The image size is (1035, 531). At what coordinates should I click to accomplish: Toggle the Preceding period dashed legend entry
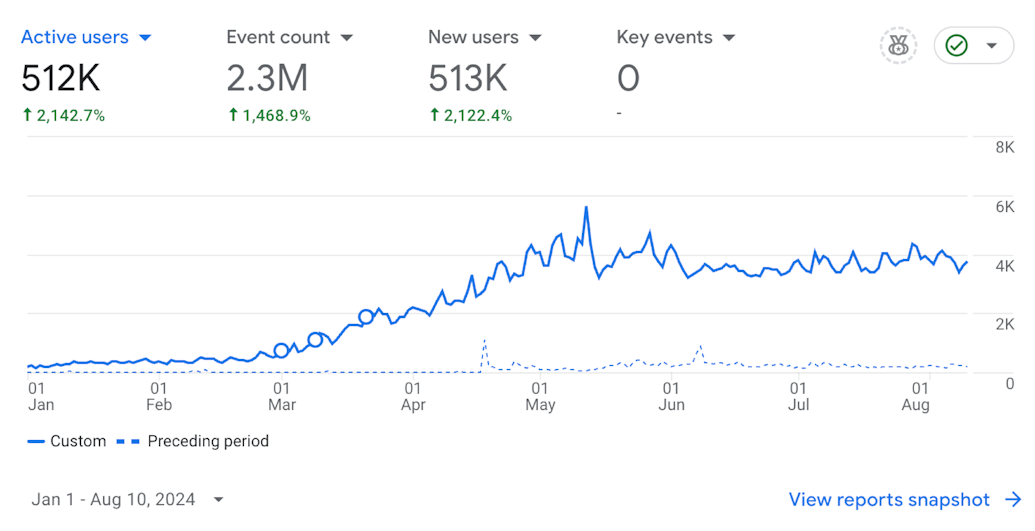click(x=195, y=441)
